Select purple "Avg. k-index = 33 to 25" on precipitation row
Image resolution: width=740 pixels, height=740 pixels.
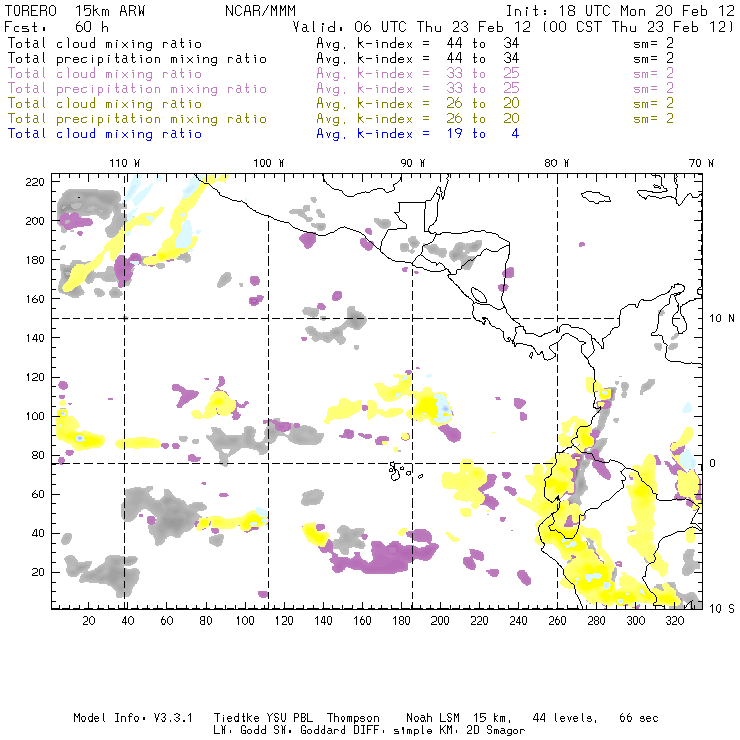pyautogui.click(x=418, y=89)
